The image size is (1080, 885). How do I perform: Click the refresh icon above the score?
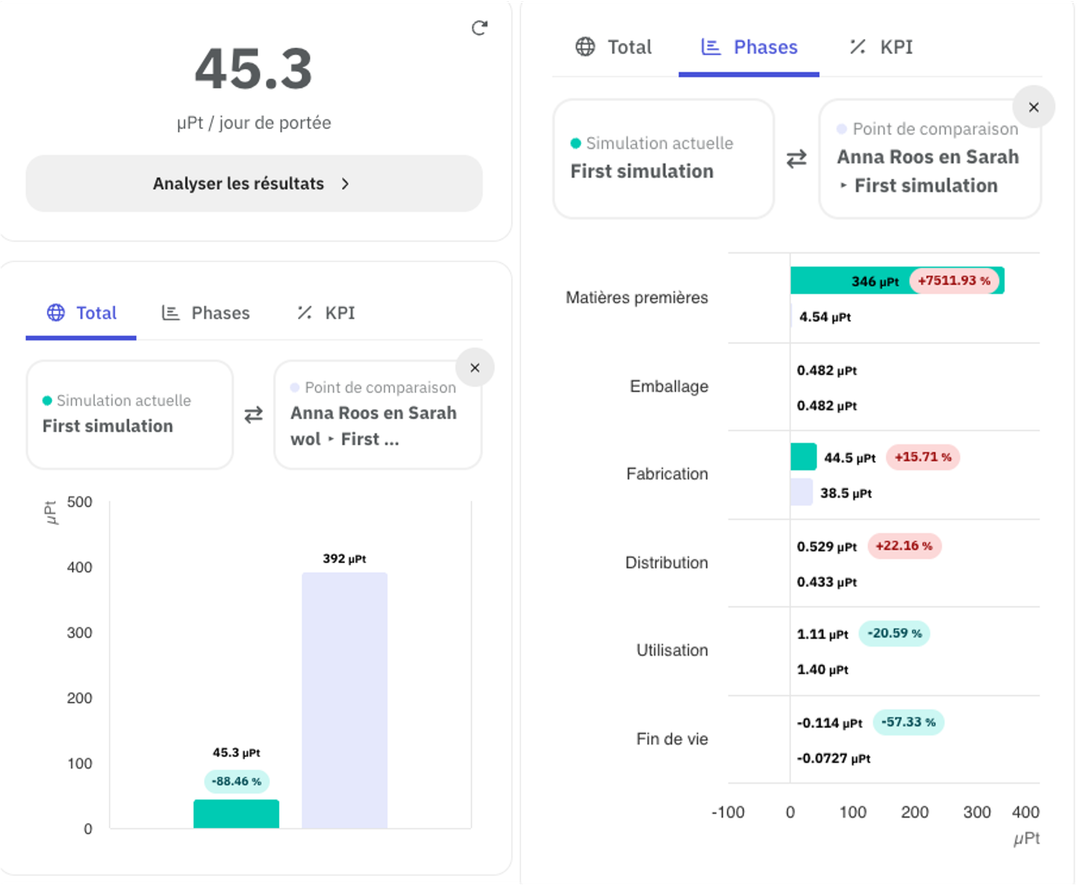click(x=479, y=28)
